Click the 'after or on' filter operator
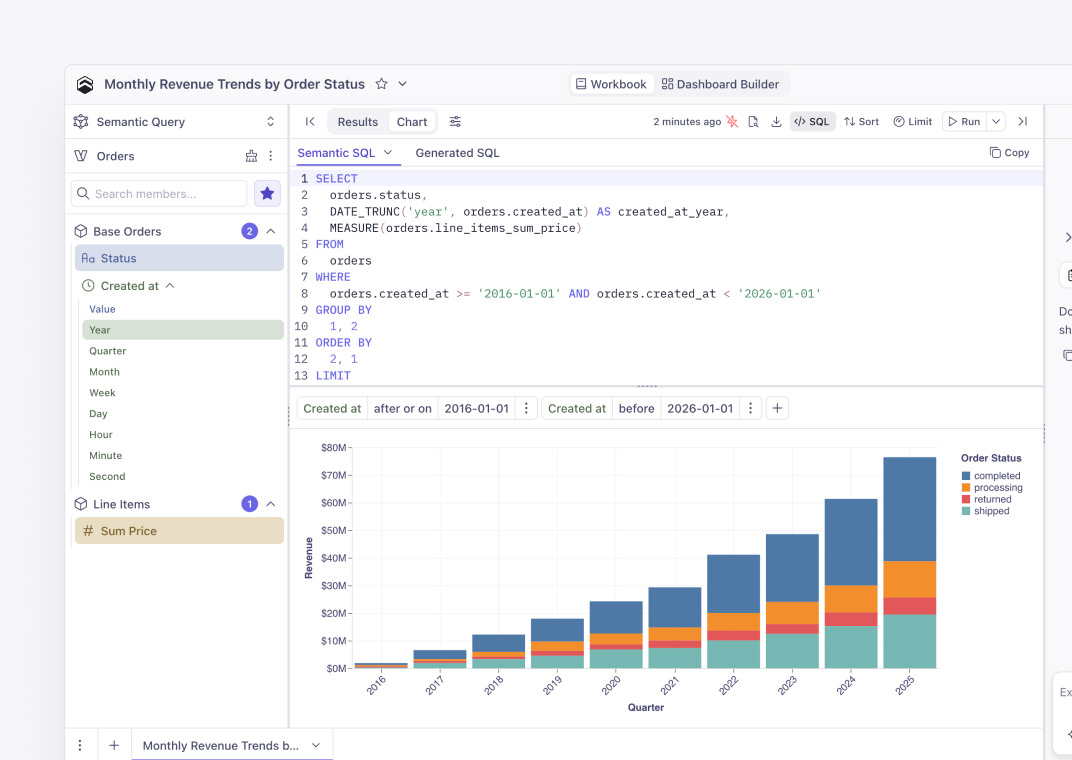Screen dimensions: 1072x760 tap(403, 409)
